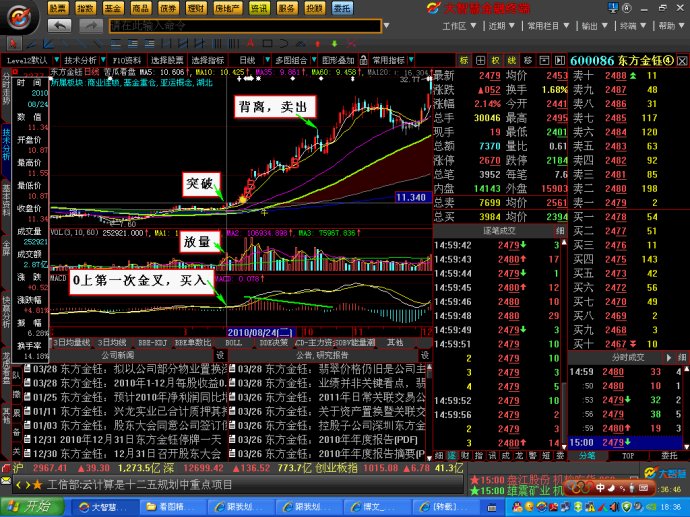Open the 终端 dropdown menu
This screenshot has height=517, width=690.
click(x=633, y=26)
